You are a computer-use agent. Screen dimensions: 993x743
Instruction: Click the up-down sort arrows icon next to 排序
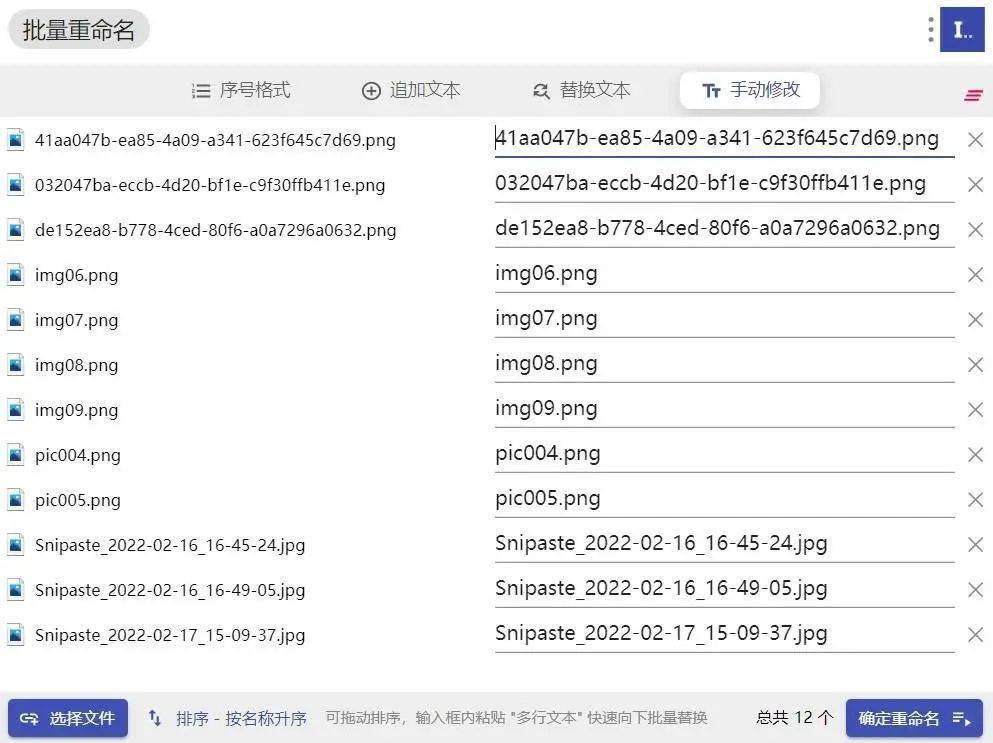click(155, 718)
